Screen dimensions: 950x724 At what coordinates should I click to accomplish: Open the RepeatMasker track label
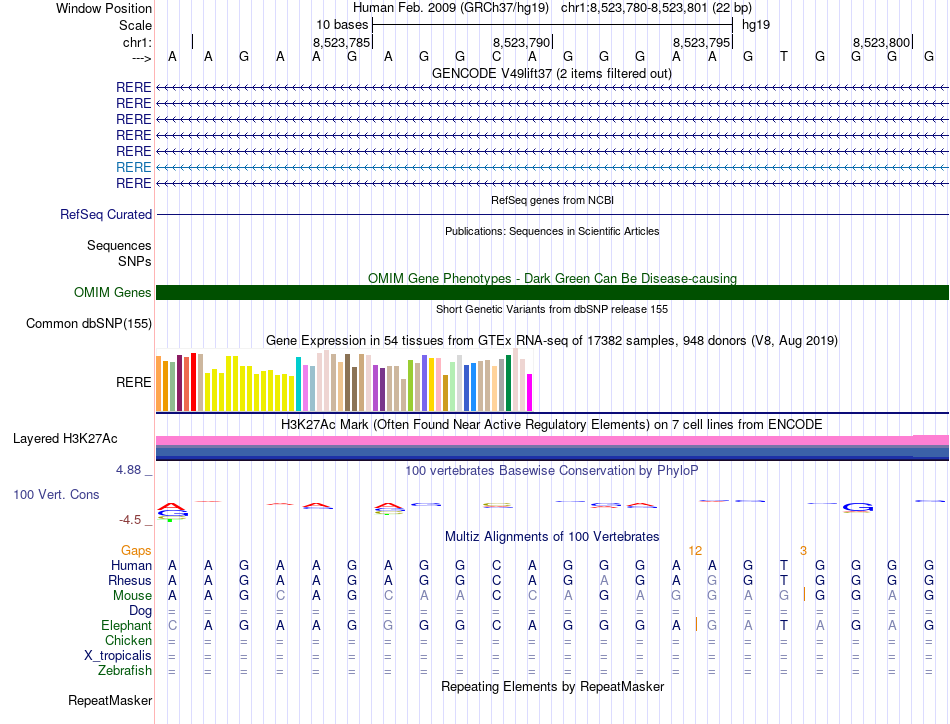(x=110, y=701)
